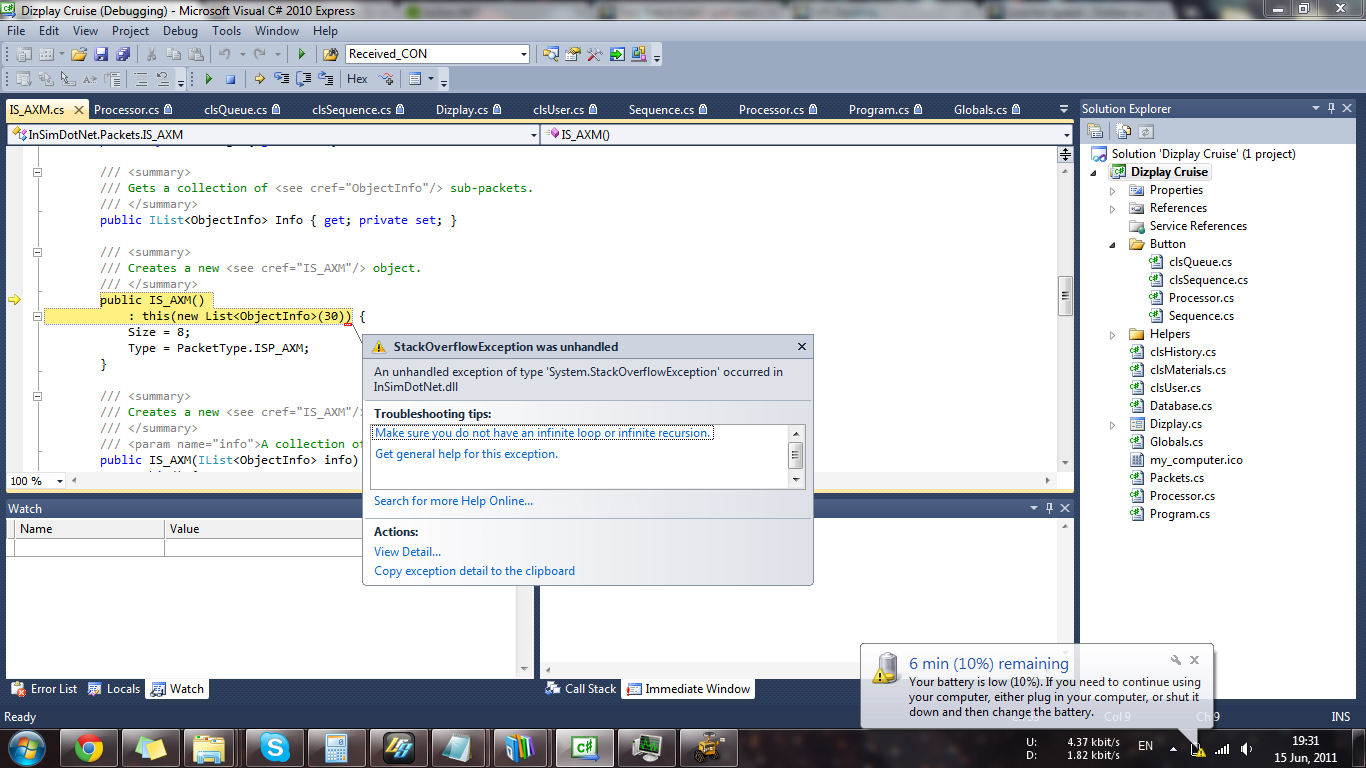This screenshot has height=768, width=1366.
Task: Close the IS_AXM.cs tab
Action: [78, 110]
